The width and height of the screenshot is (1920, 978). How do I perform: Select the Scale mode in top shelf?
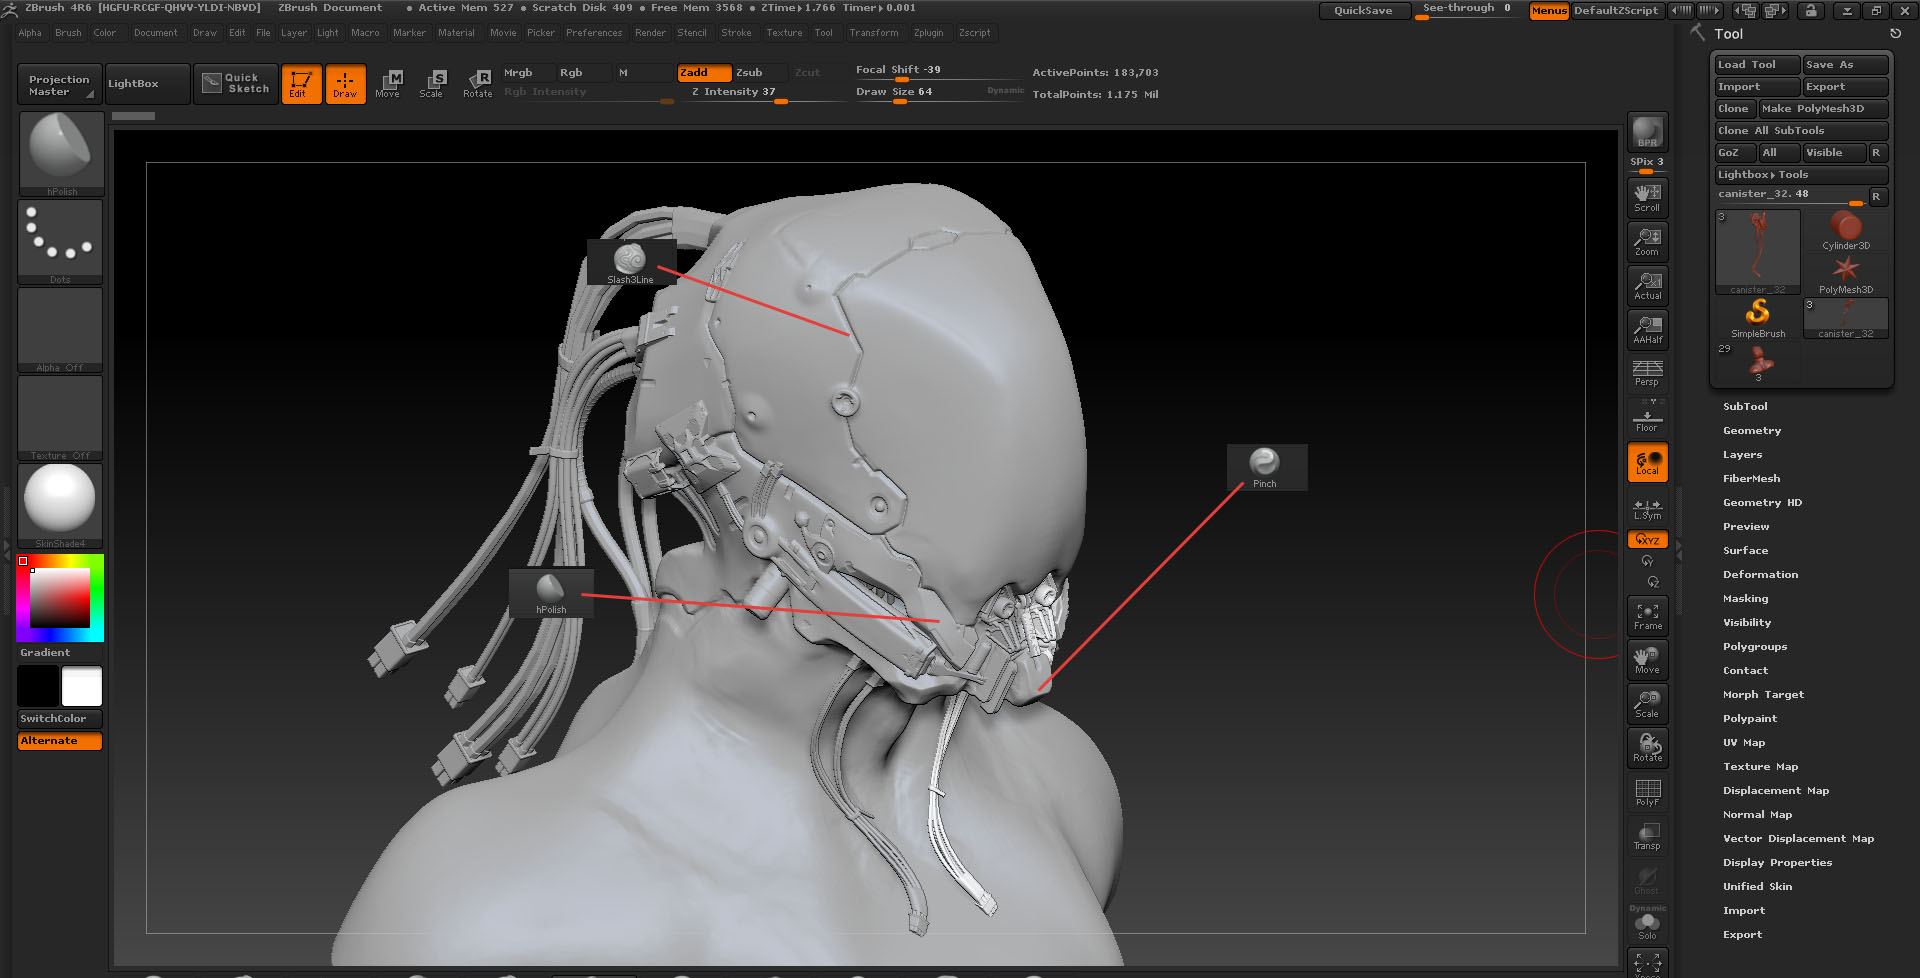(x=432, y=84)
